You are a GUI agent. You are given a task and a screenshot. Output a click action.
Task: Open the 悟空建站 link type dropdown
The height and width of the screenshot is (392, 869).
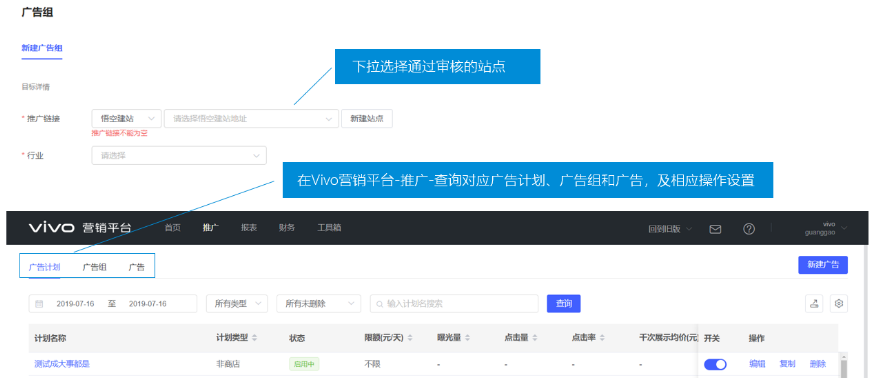[126, 119]
